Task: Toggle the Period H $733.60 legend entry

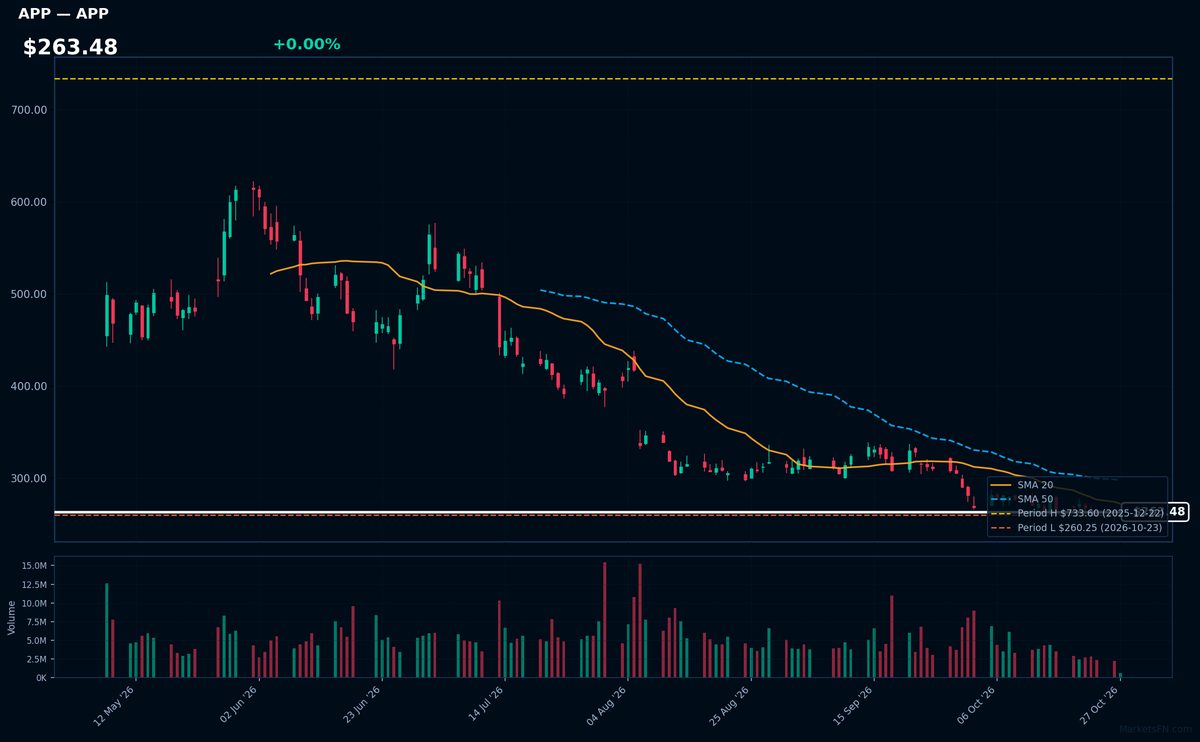Action: coord(1076,513)
